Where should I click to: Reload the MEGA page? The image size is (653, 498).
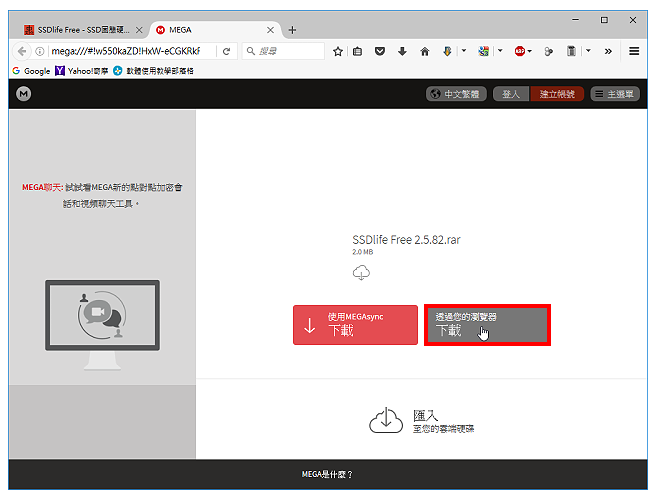click(x=227, y=51)
